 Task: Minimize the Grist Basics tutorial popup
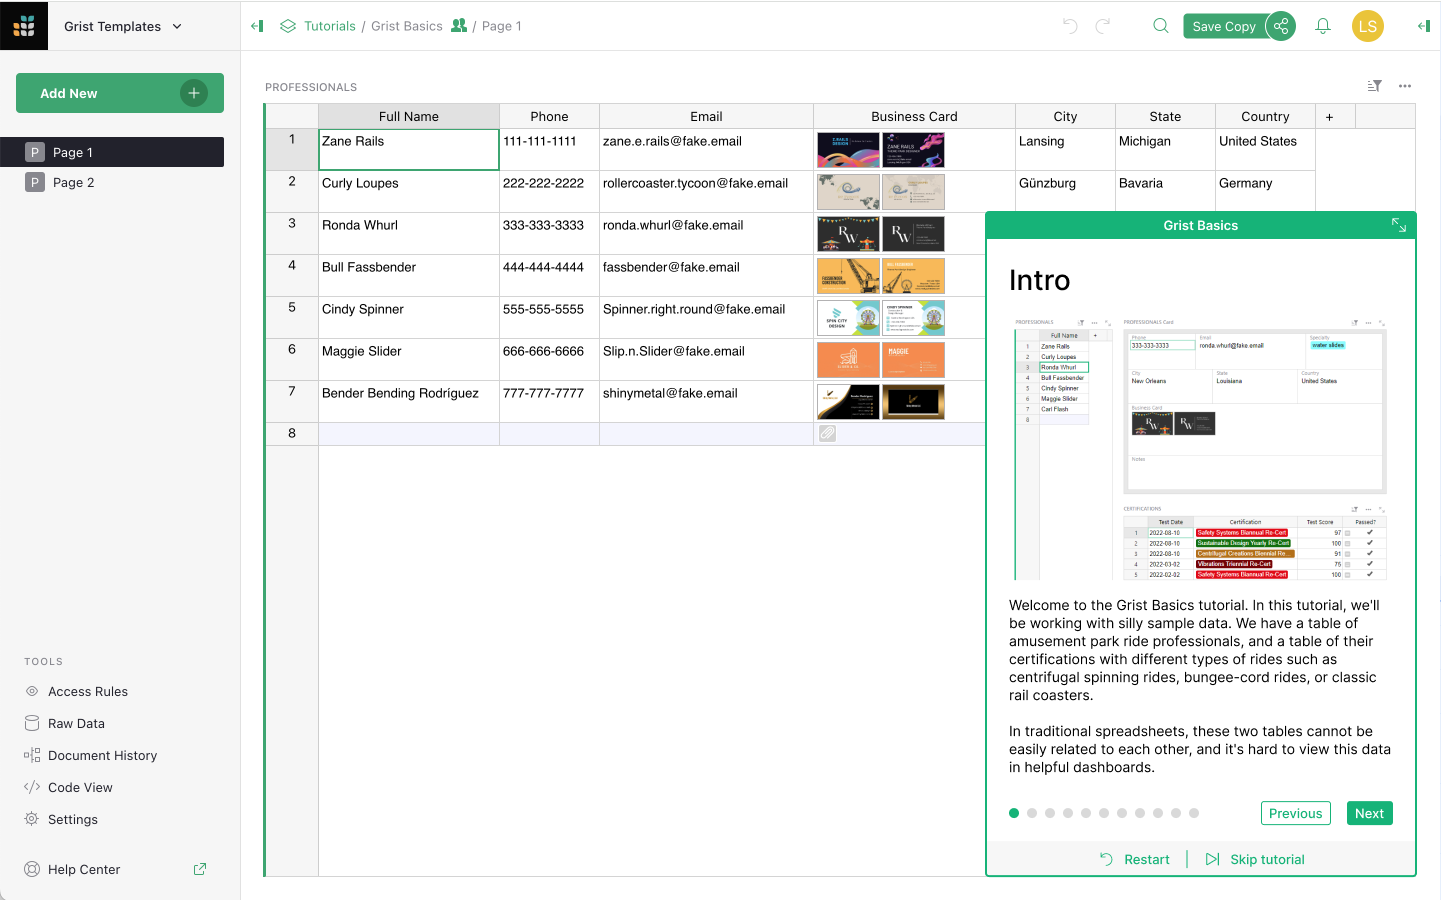1398,225
